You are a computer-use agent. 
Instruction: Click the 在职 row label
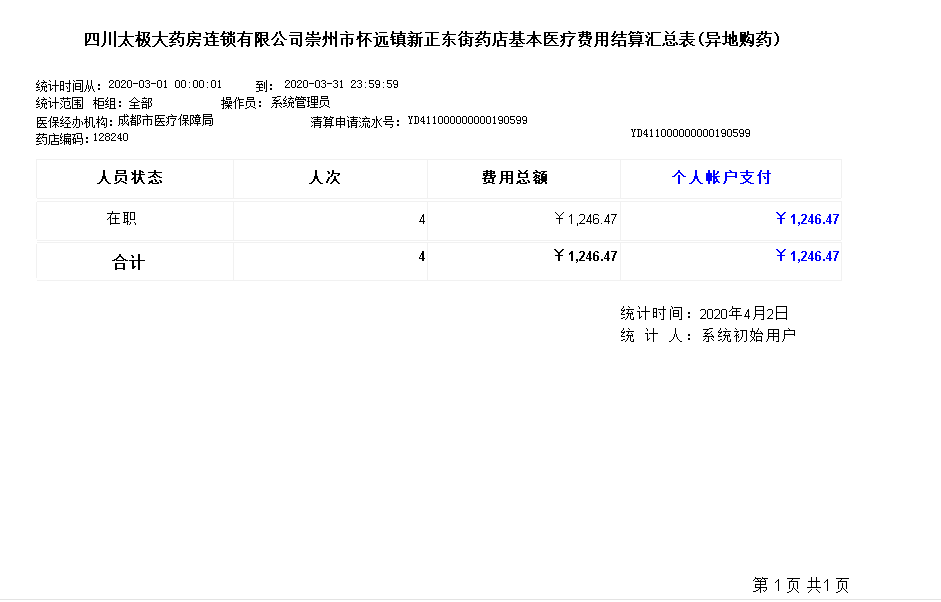pos(122,218)
